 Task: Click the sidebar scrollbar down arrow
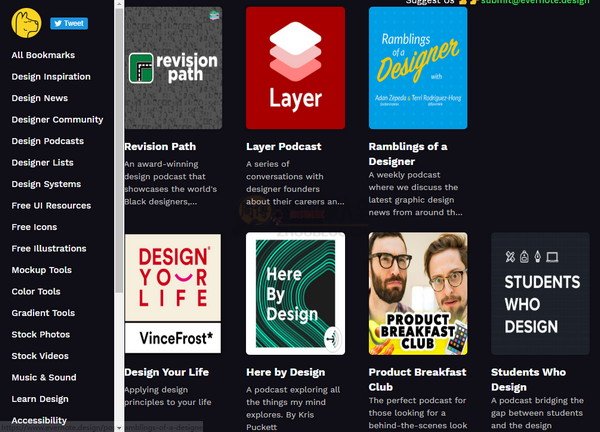point(119,428)
